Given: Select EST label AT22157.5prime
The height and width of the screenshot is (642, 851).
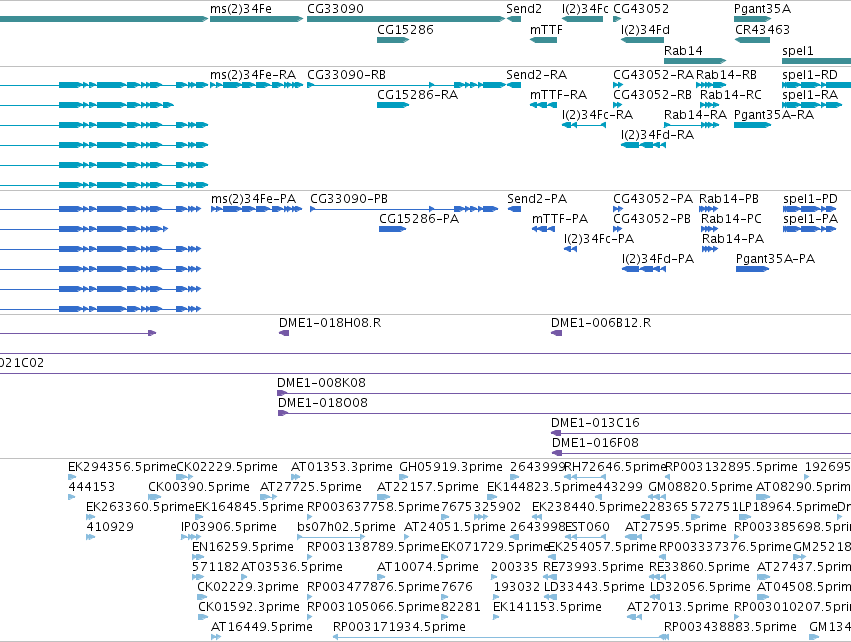Looking at the screenshot, I should 428,486.
